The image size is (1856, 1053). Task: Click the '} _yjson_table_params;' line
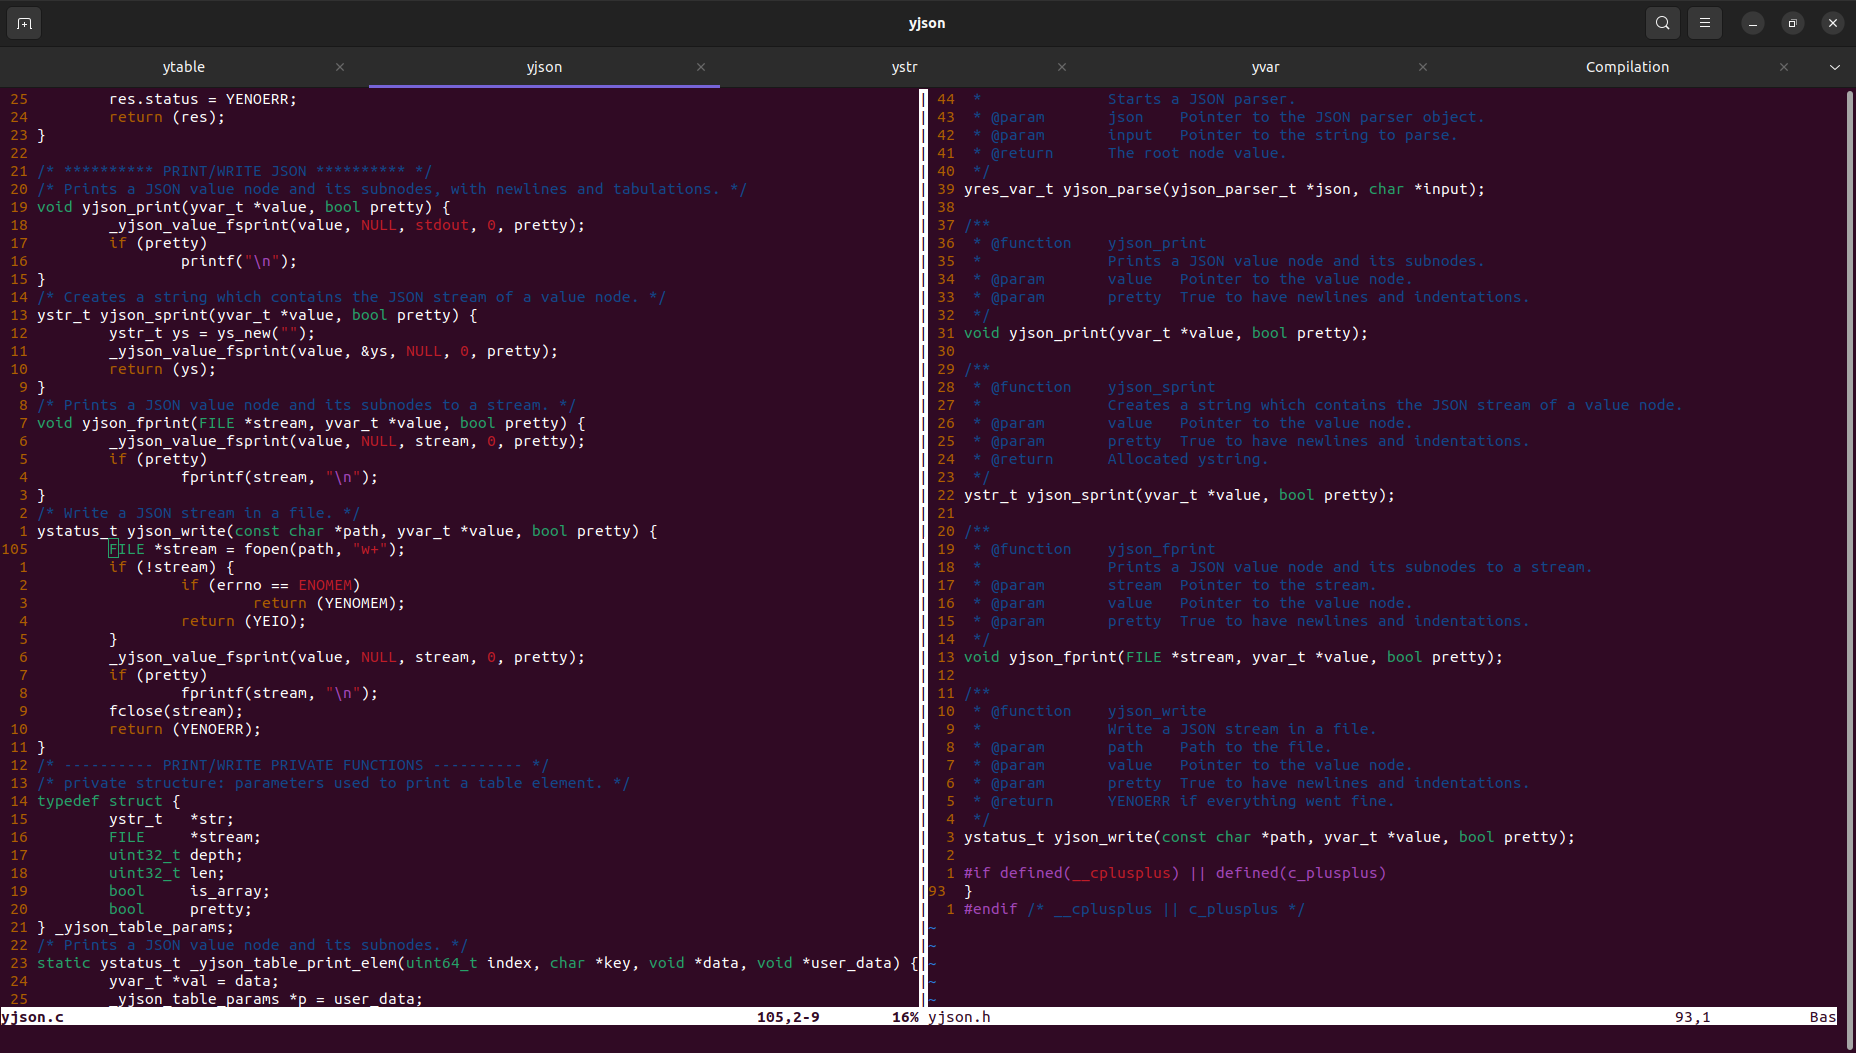[x=136, y=927]
